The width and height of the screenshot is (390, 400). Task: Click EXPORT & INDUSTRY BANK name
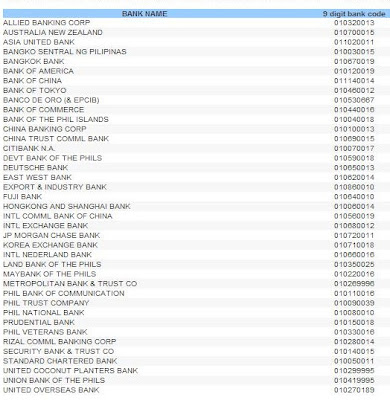pyautogui.click(x=55, y=187)
